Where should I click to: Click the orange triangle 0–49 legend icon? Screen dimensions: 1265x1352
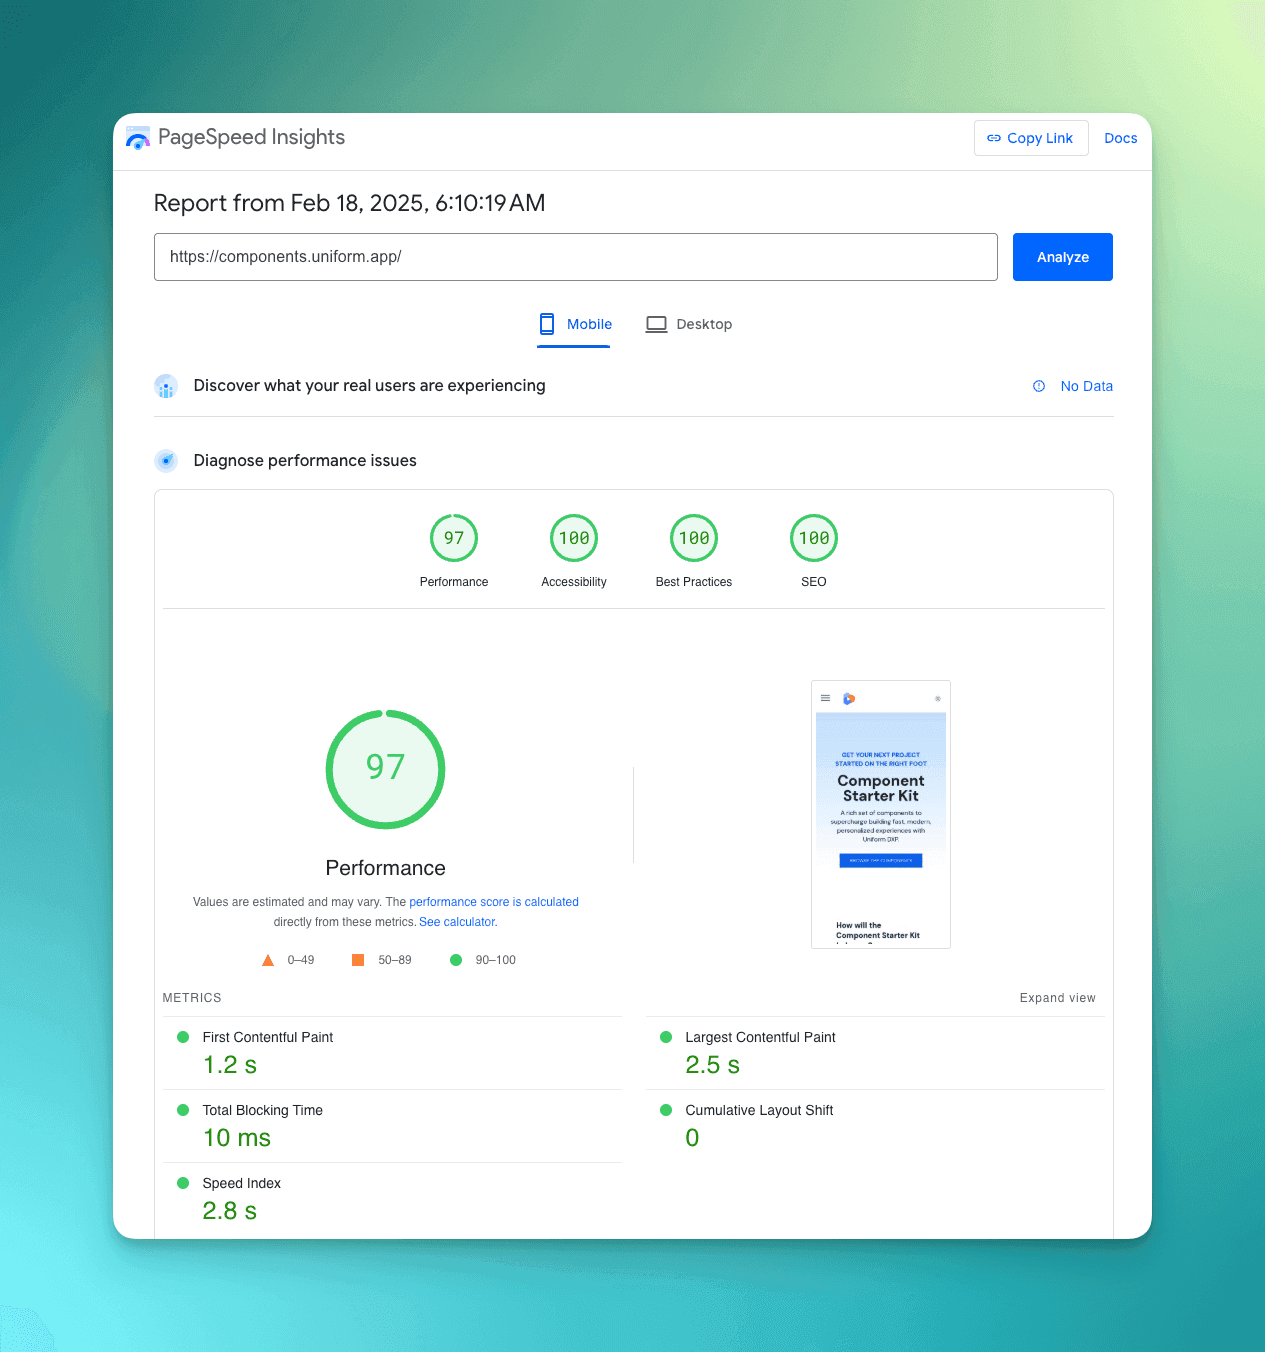click(x=268, y=960)
